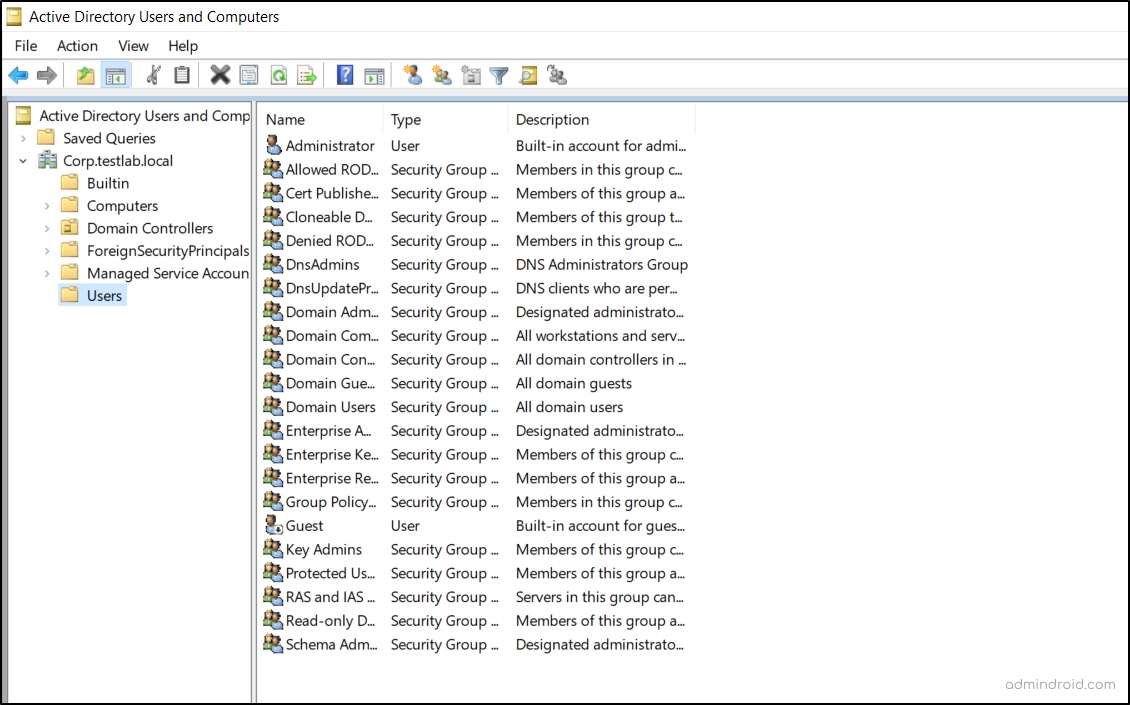The height and width of the screenshot is (705, 1130).
Task: Click the Create new group icon
Action: 441,75
